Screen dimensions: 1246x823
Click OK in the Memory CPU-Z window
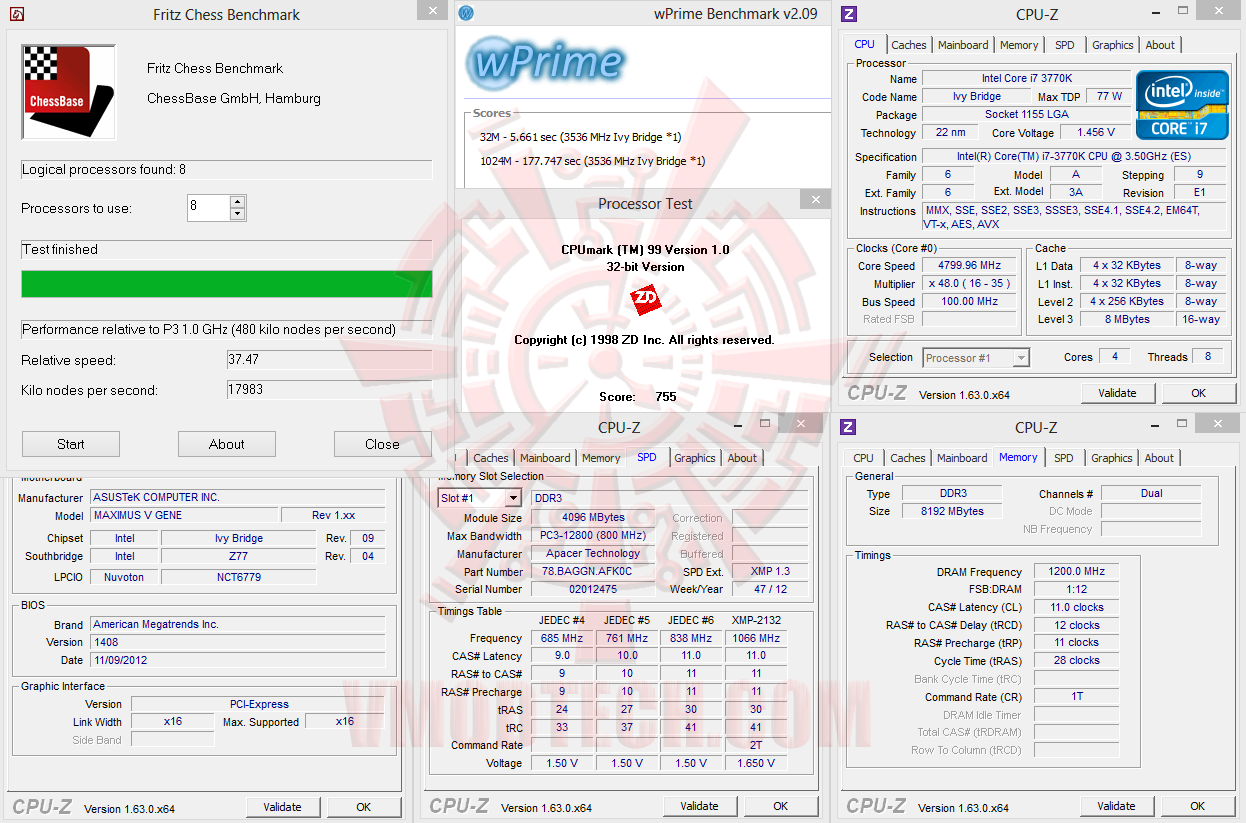(x=1197, y=806)
